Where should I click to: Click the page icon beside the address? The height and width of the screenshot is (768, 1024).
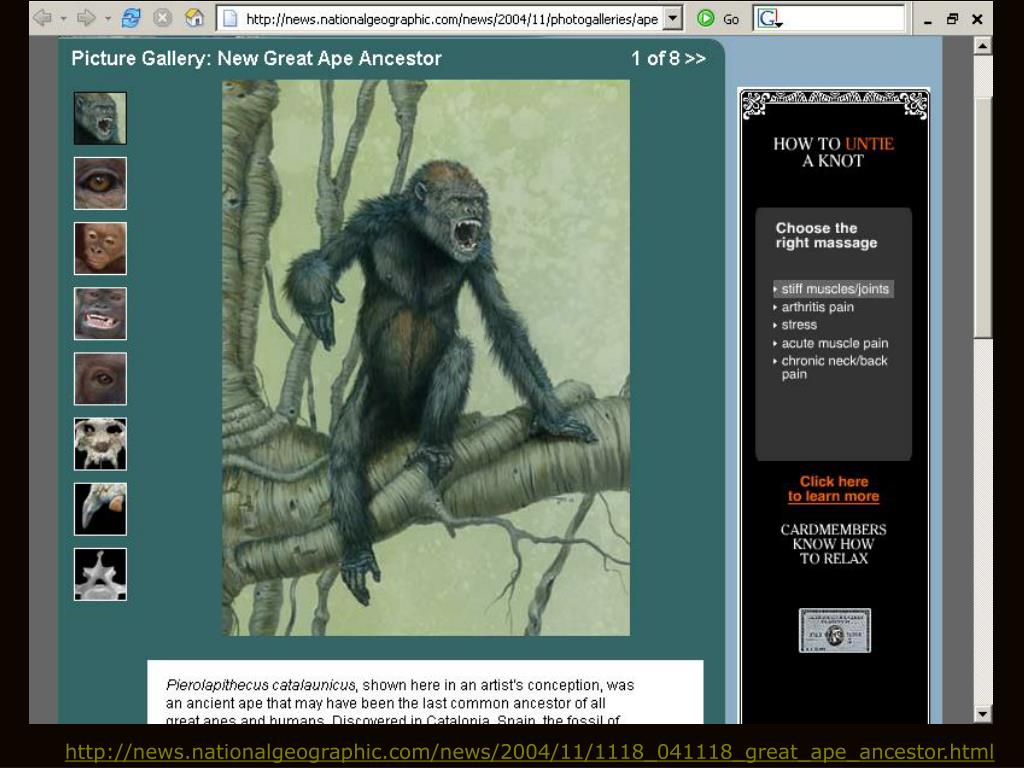(x=230, y=19)
